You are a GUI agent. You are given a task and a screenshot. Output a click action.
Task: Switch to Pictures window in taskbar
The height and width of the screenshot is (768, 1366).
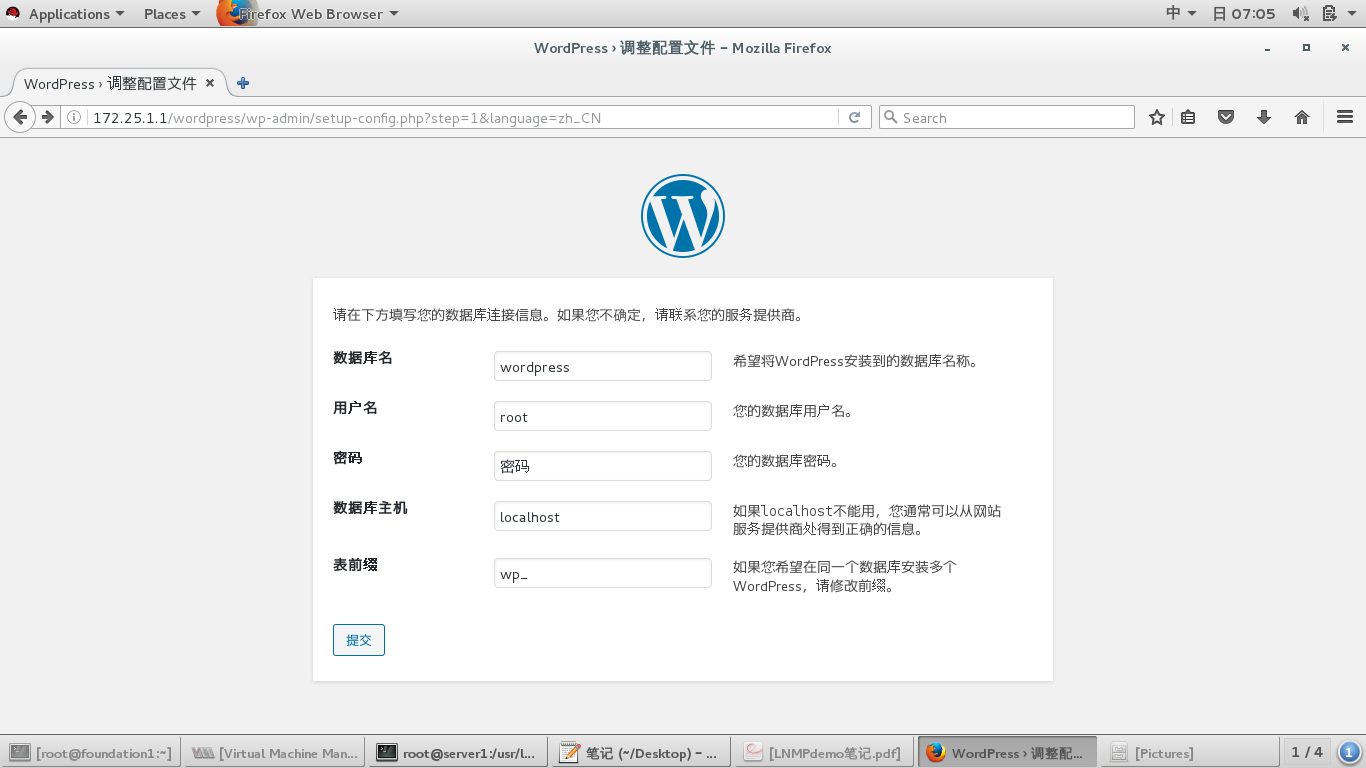click(1190, 753)
